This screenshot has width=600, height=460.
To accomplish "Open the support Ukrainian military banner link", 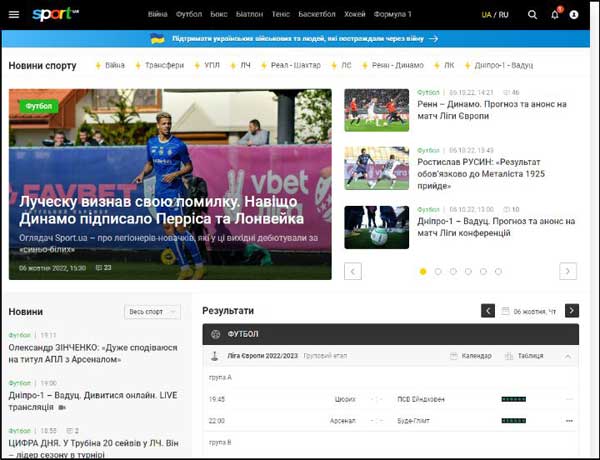I will pos(298,39).
